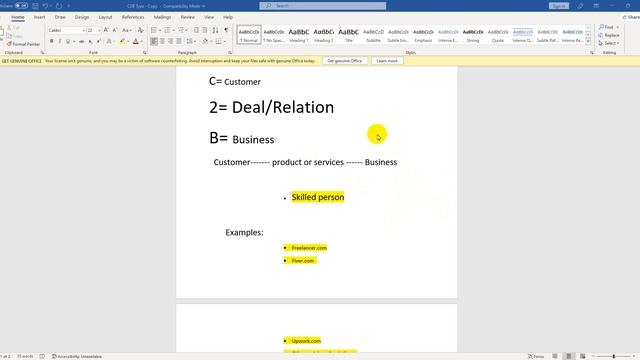Click the Multilevel List button
This screenshot has width=640, height=360.
point(181,30)
